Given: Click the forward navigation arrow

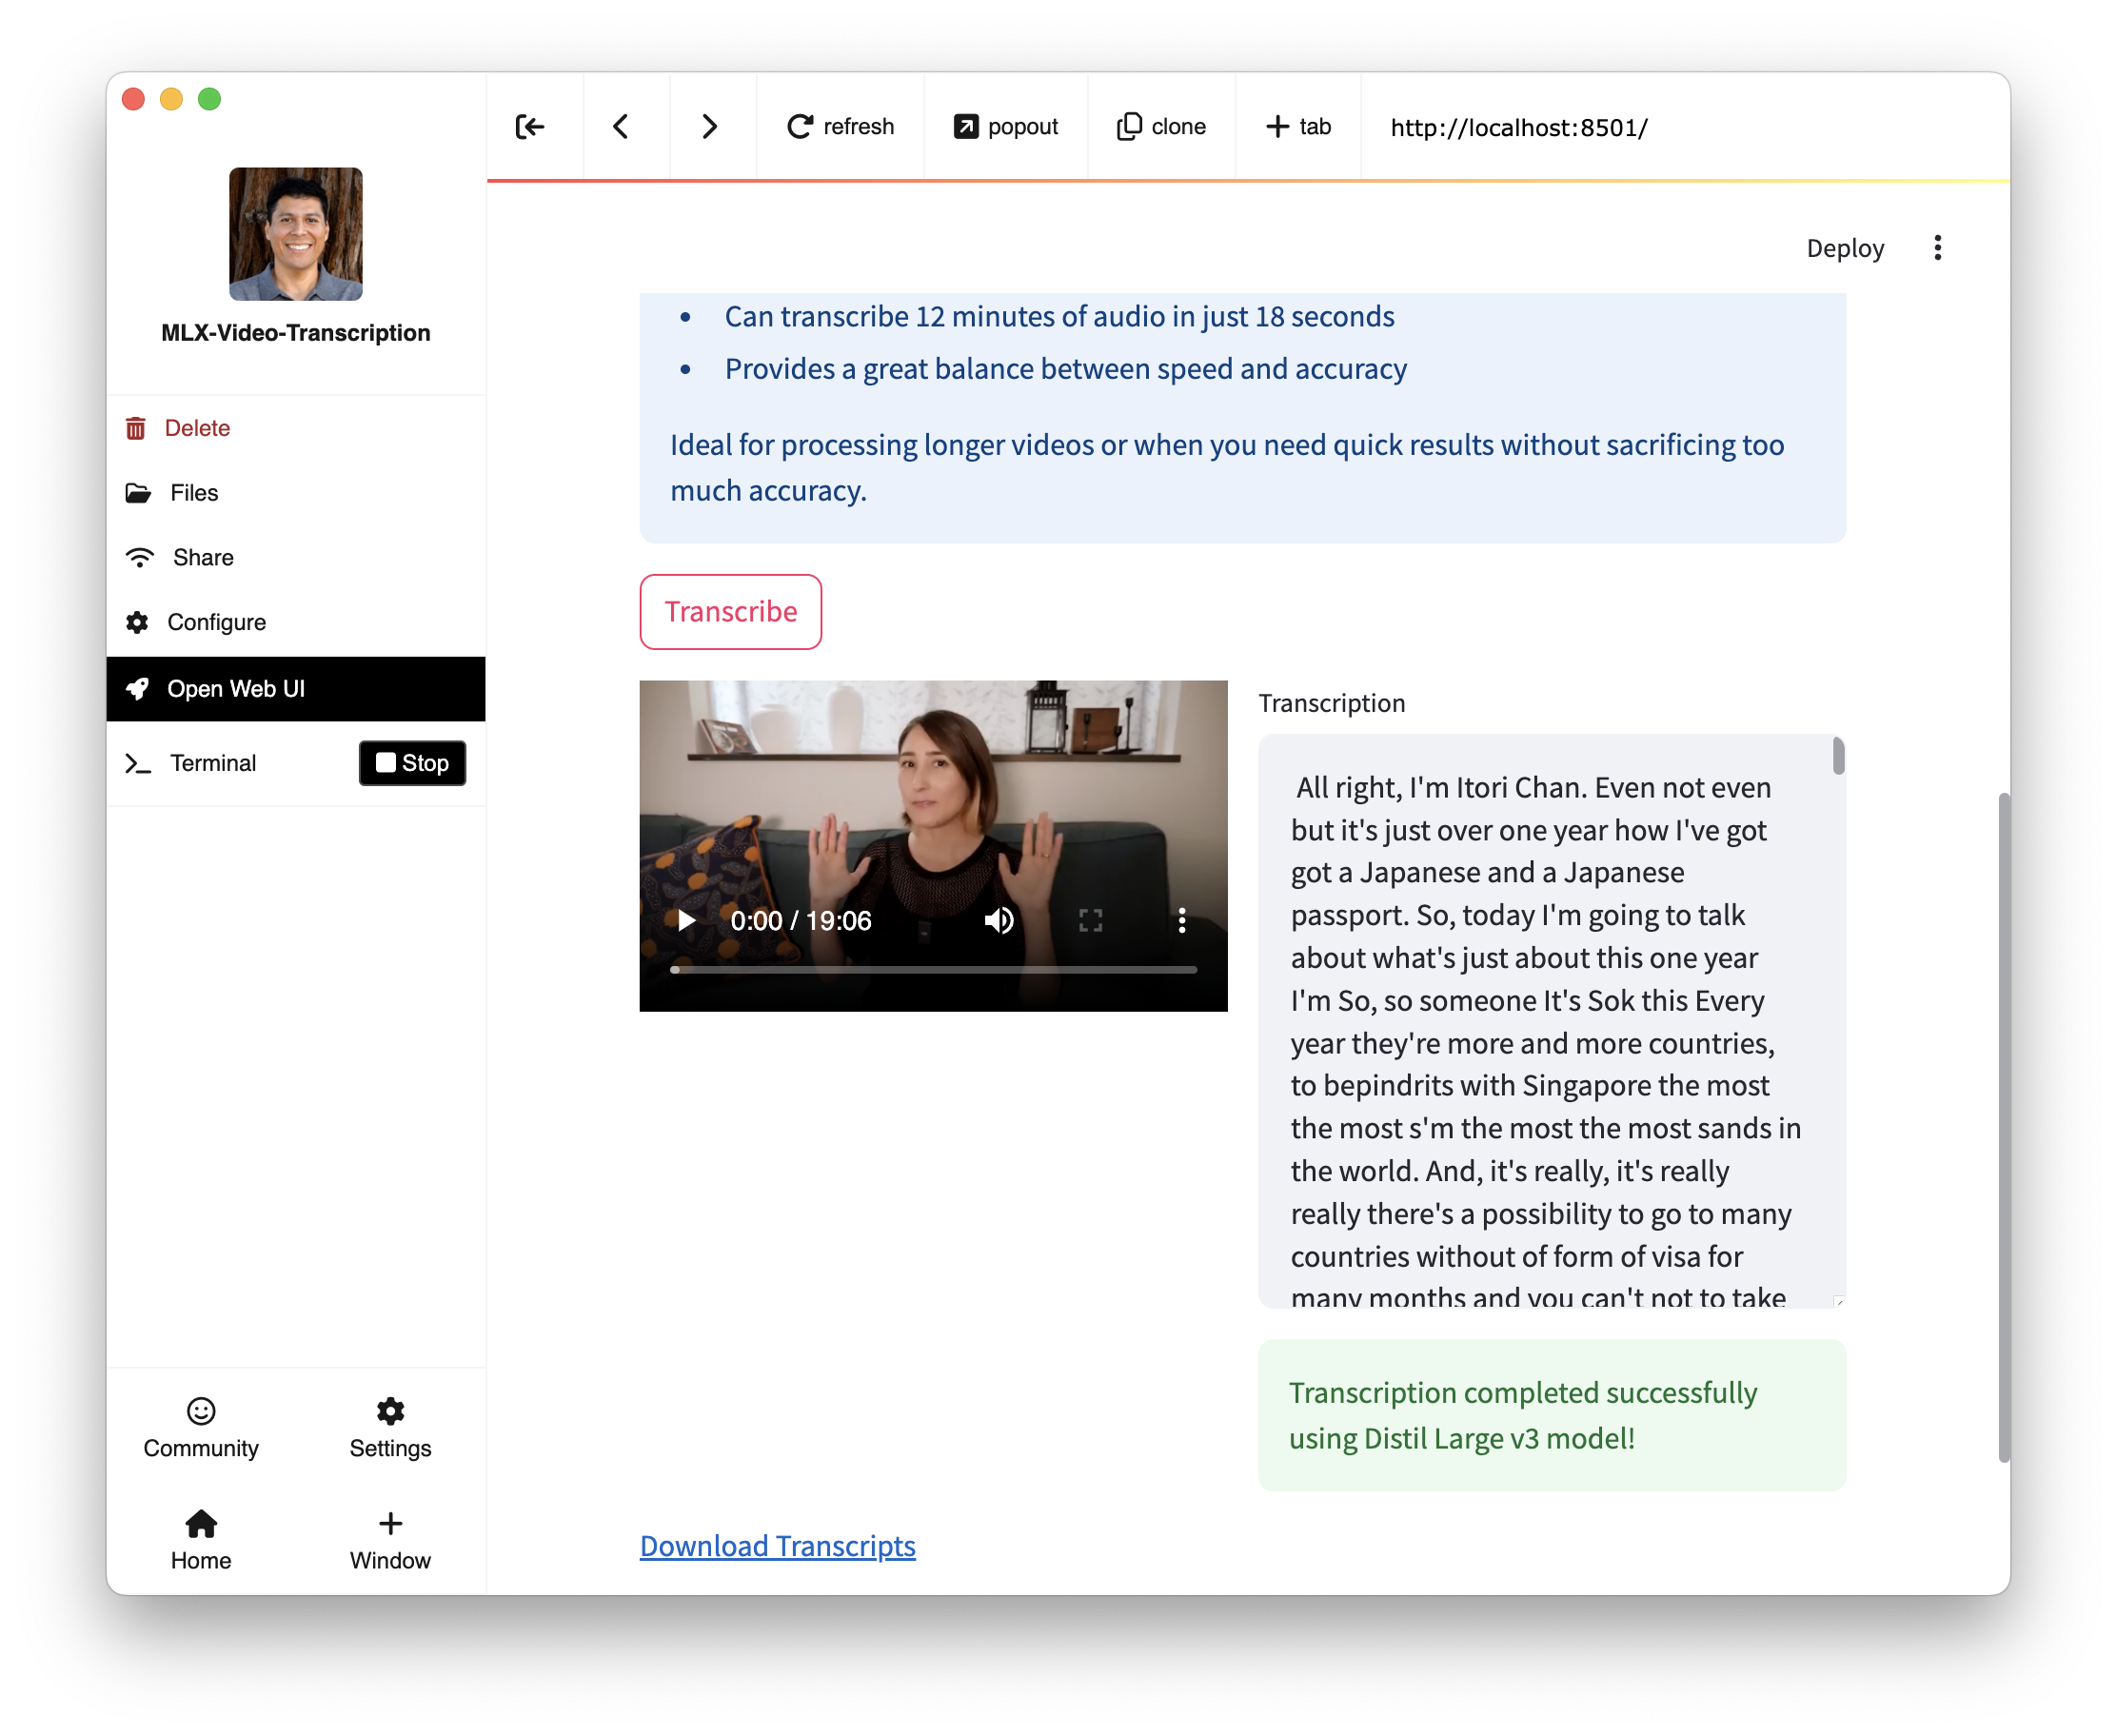Looking at the screenshot, I should click(709, 127).
